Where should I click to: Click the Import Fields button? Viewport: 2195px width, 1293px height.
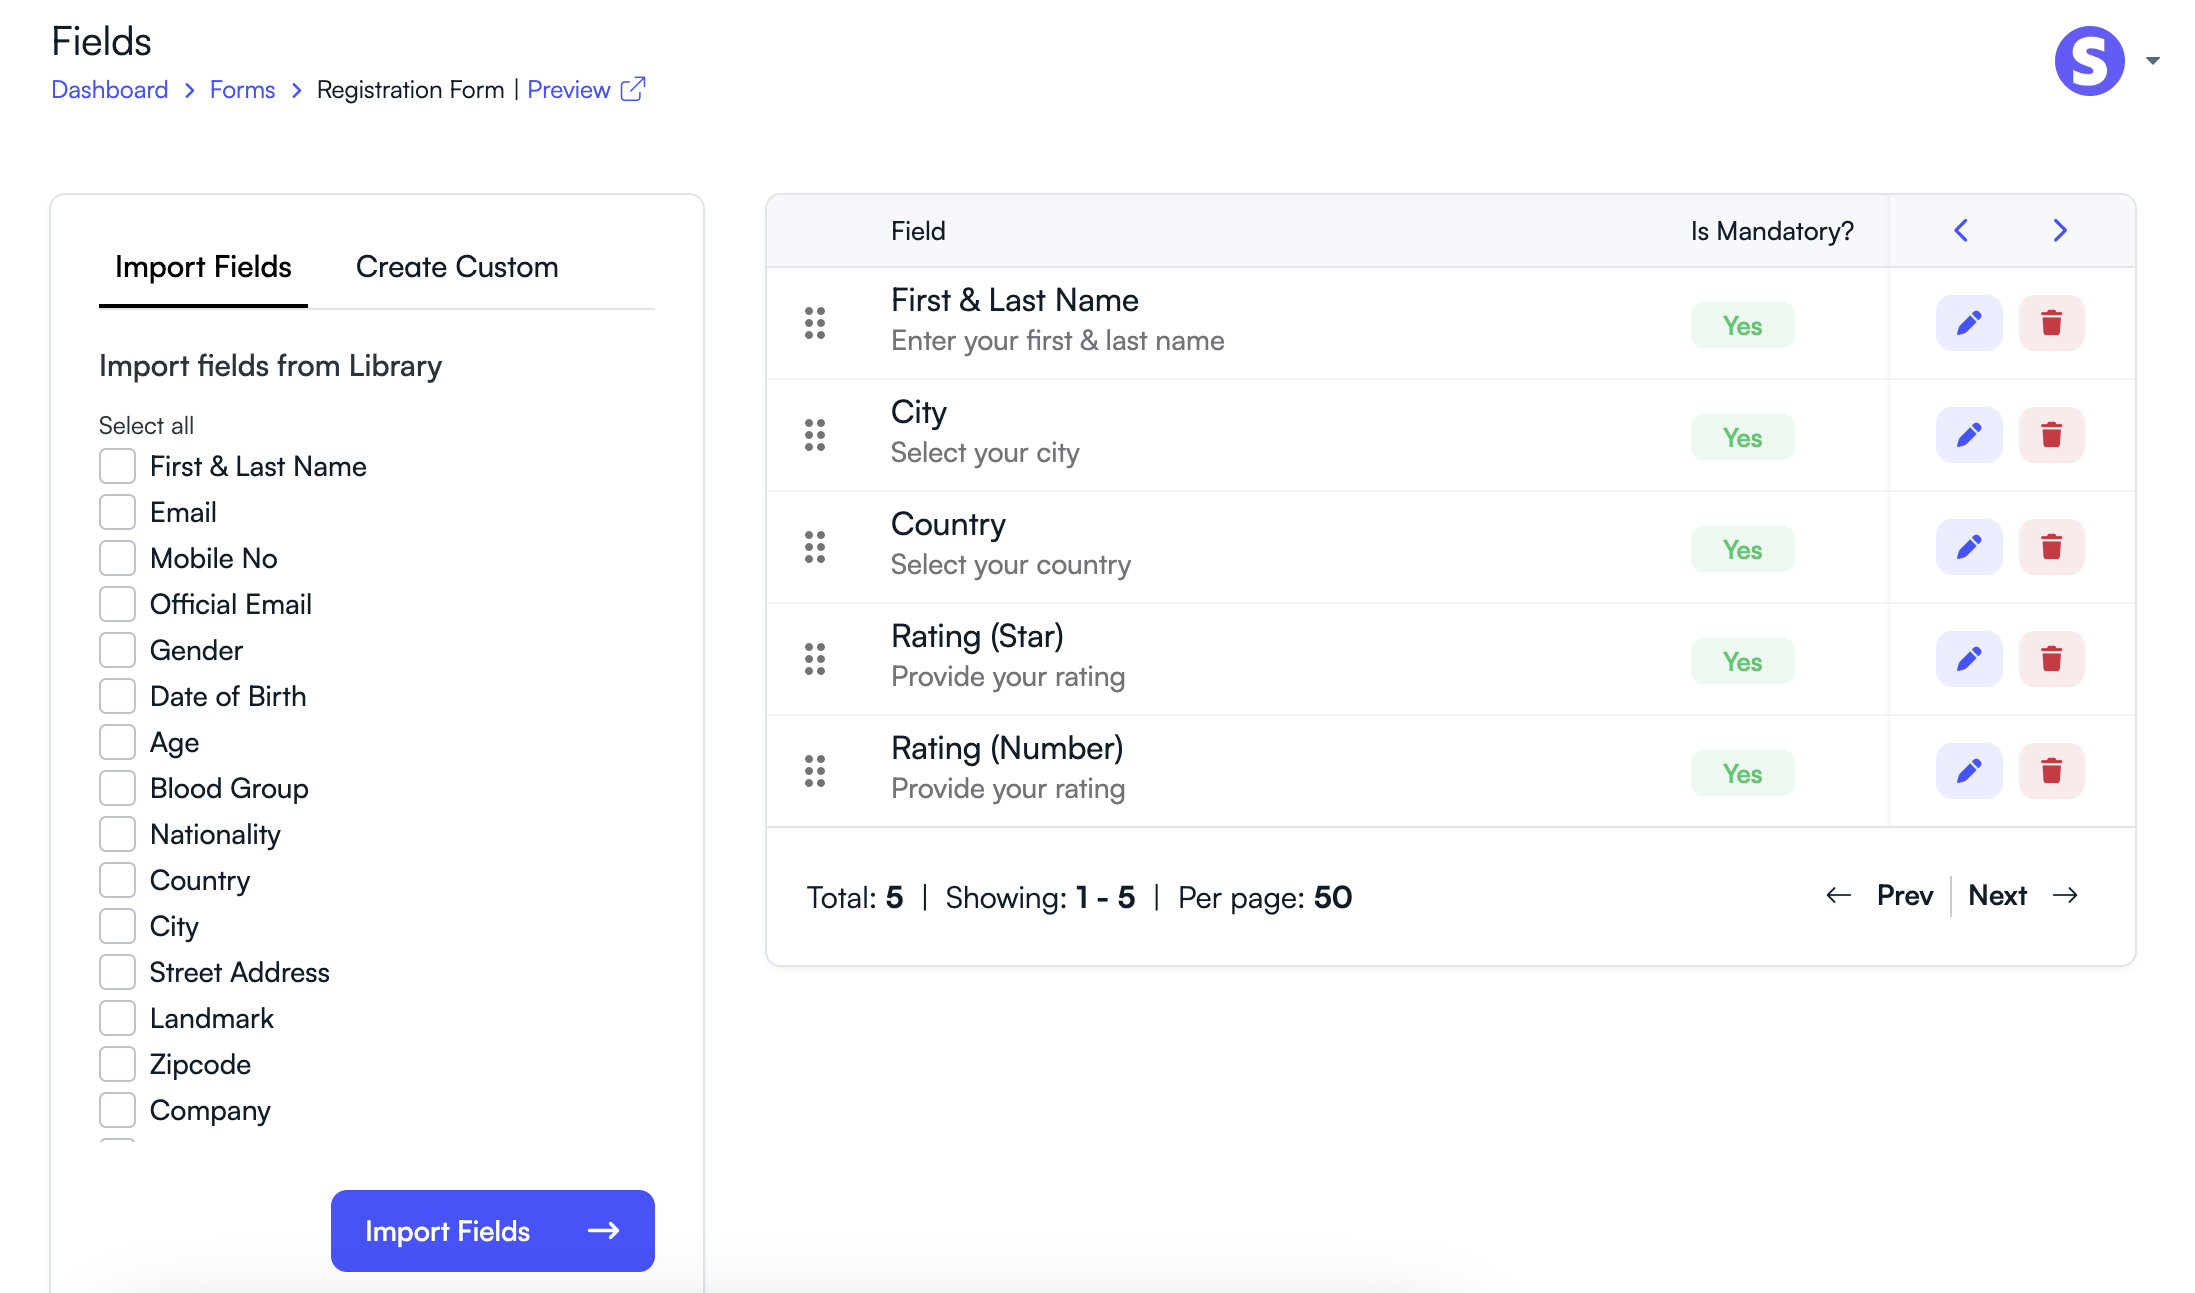pyautogui.click(x=492, y=1231)
